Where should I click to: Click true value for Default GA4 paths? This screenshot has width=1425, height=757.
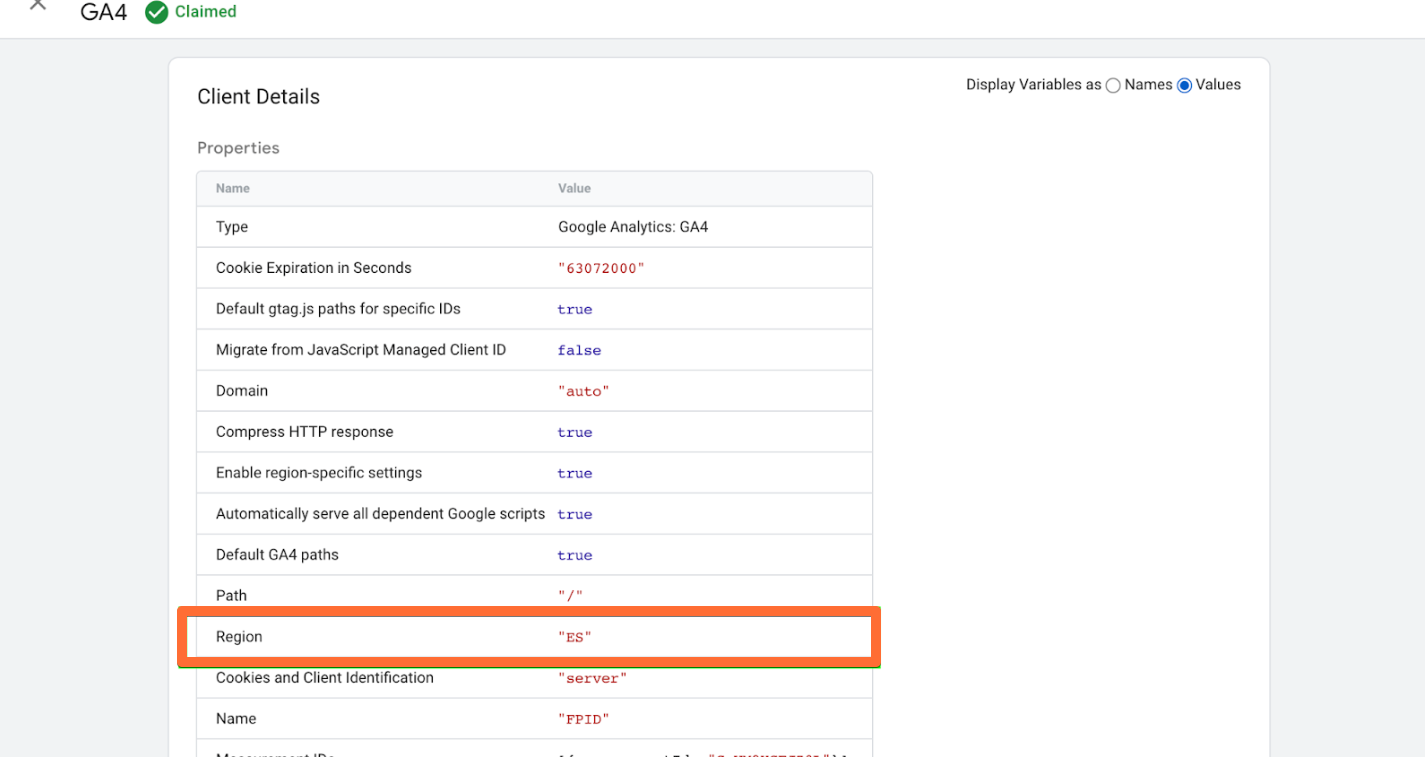[575, 556]
